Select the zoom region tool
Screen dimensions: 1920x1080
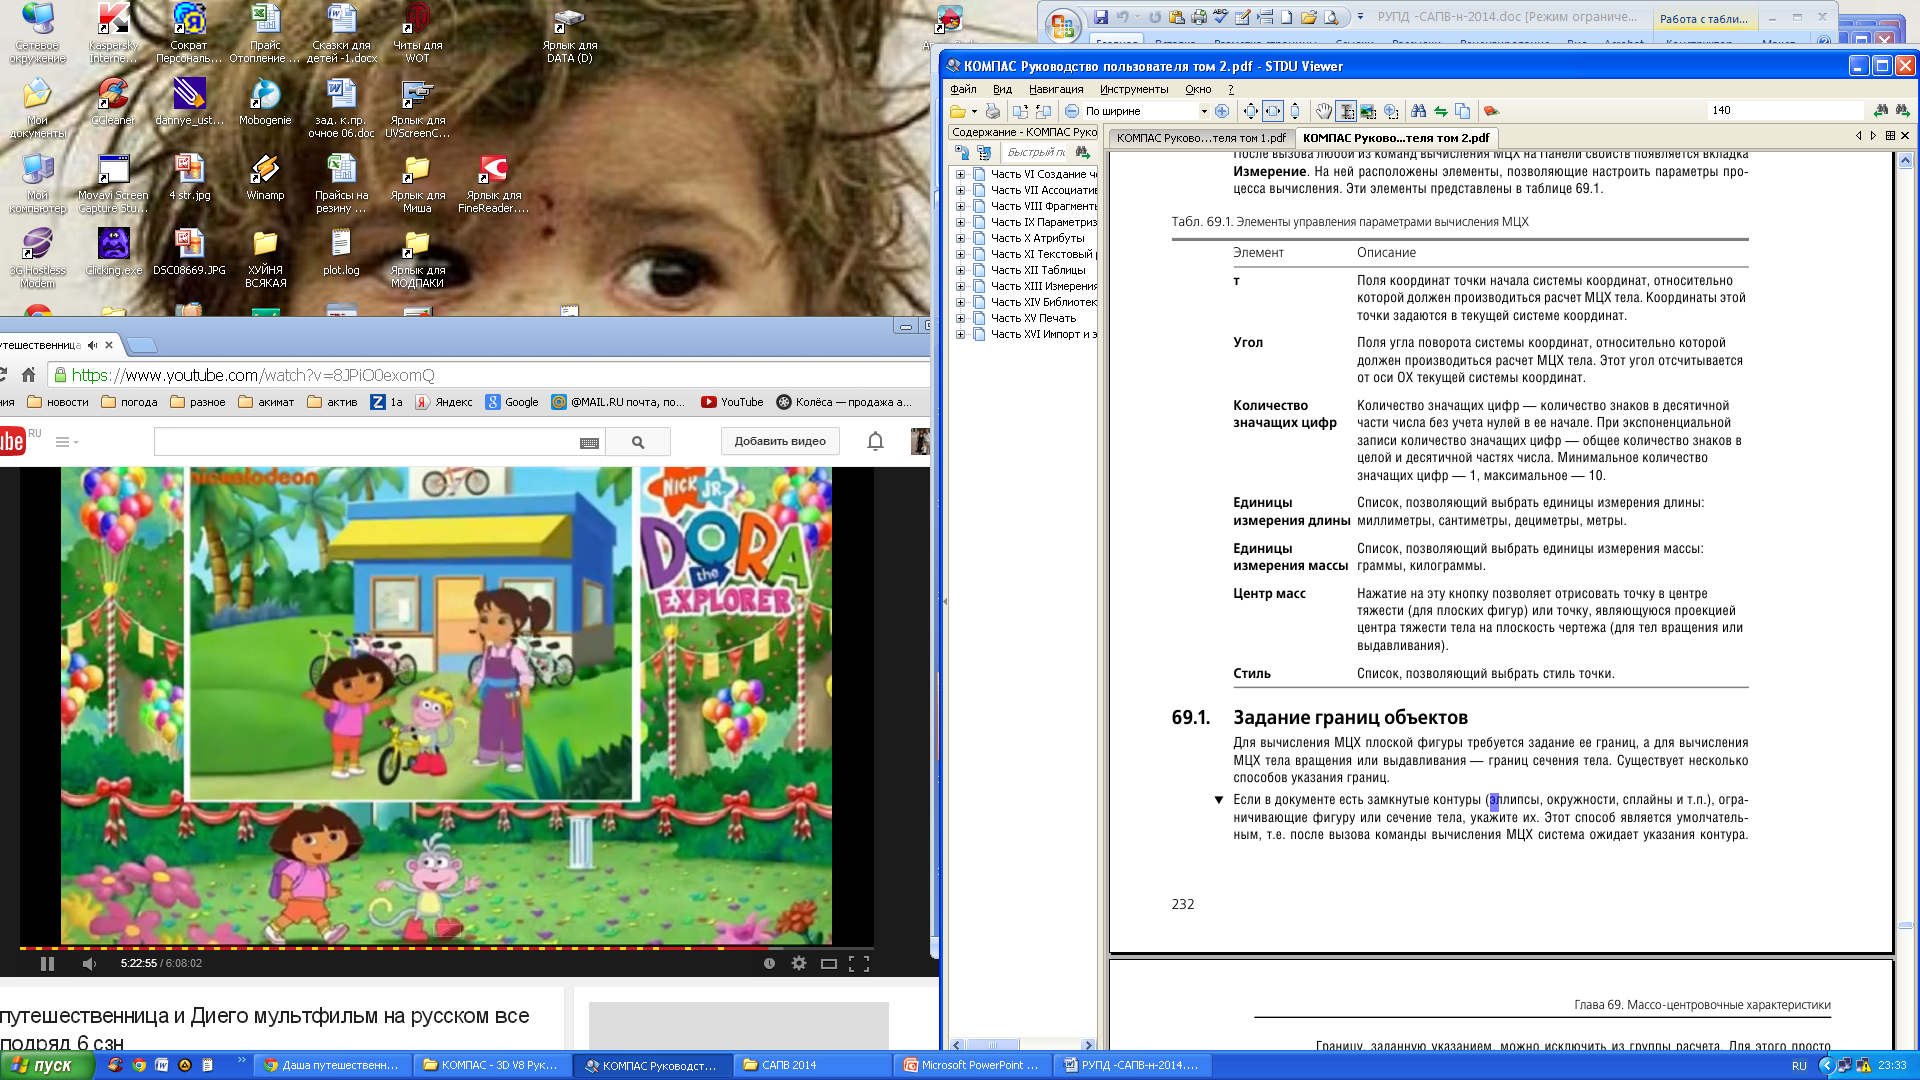1391,111
